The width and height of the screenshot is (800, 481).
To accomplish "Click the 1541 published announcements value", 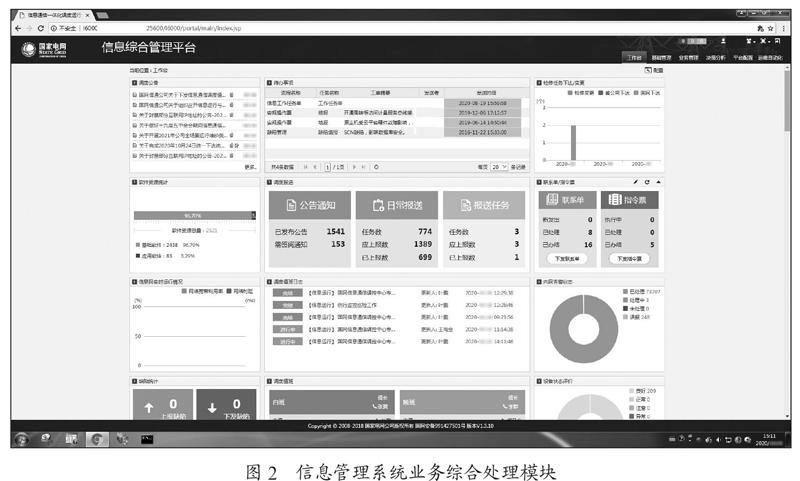I will click(x=335, y=232).
